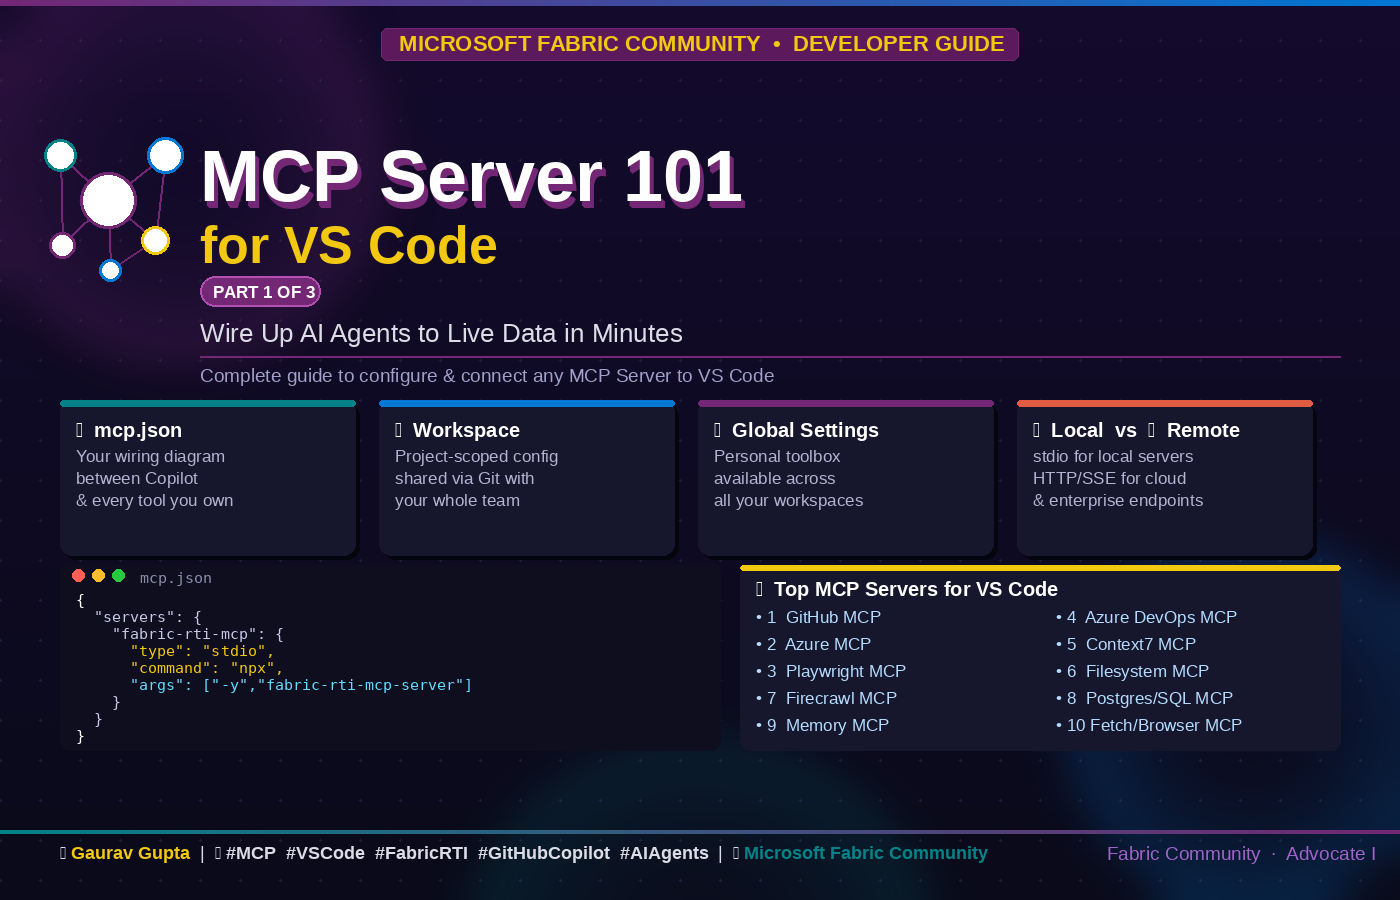Click the 'for VS Code' subtitle
Image resolution: width=1400 pixels, height=900 pixels.
pyautogui.click(x=349, y=246)
